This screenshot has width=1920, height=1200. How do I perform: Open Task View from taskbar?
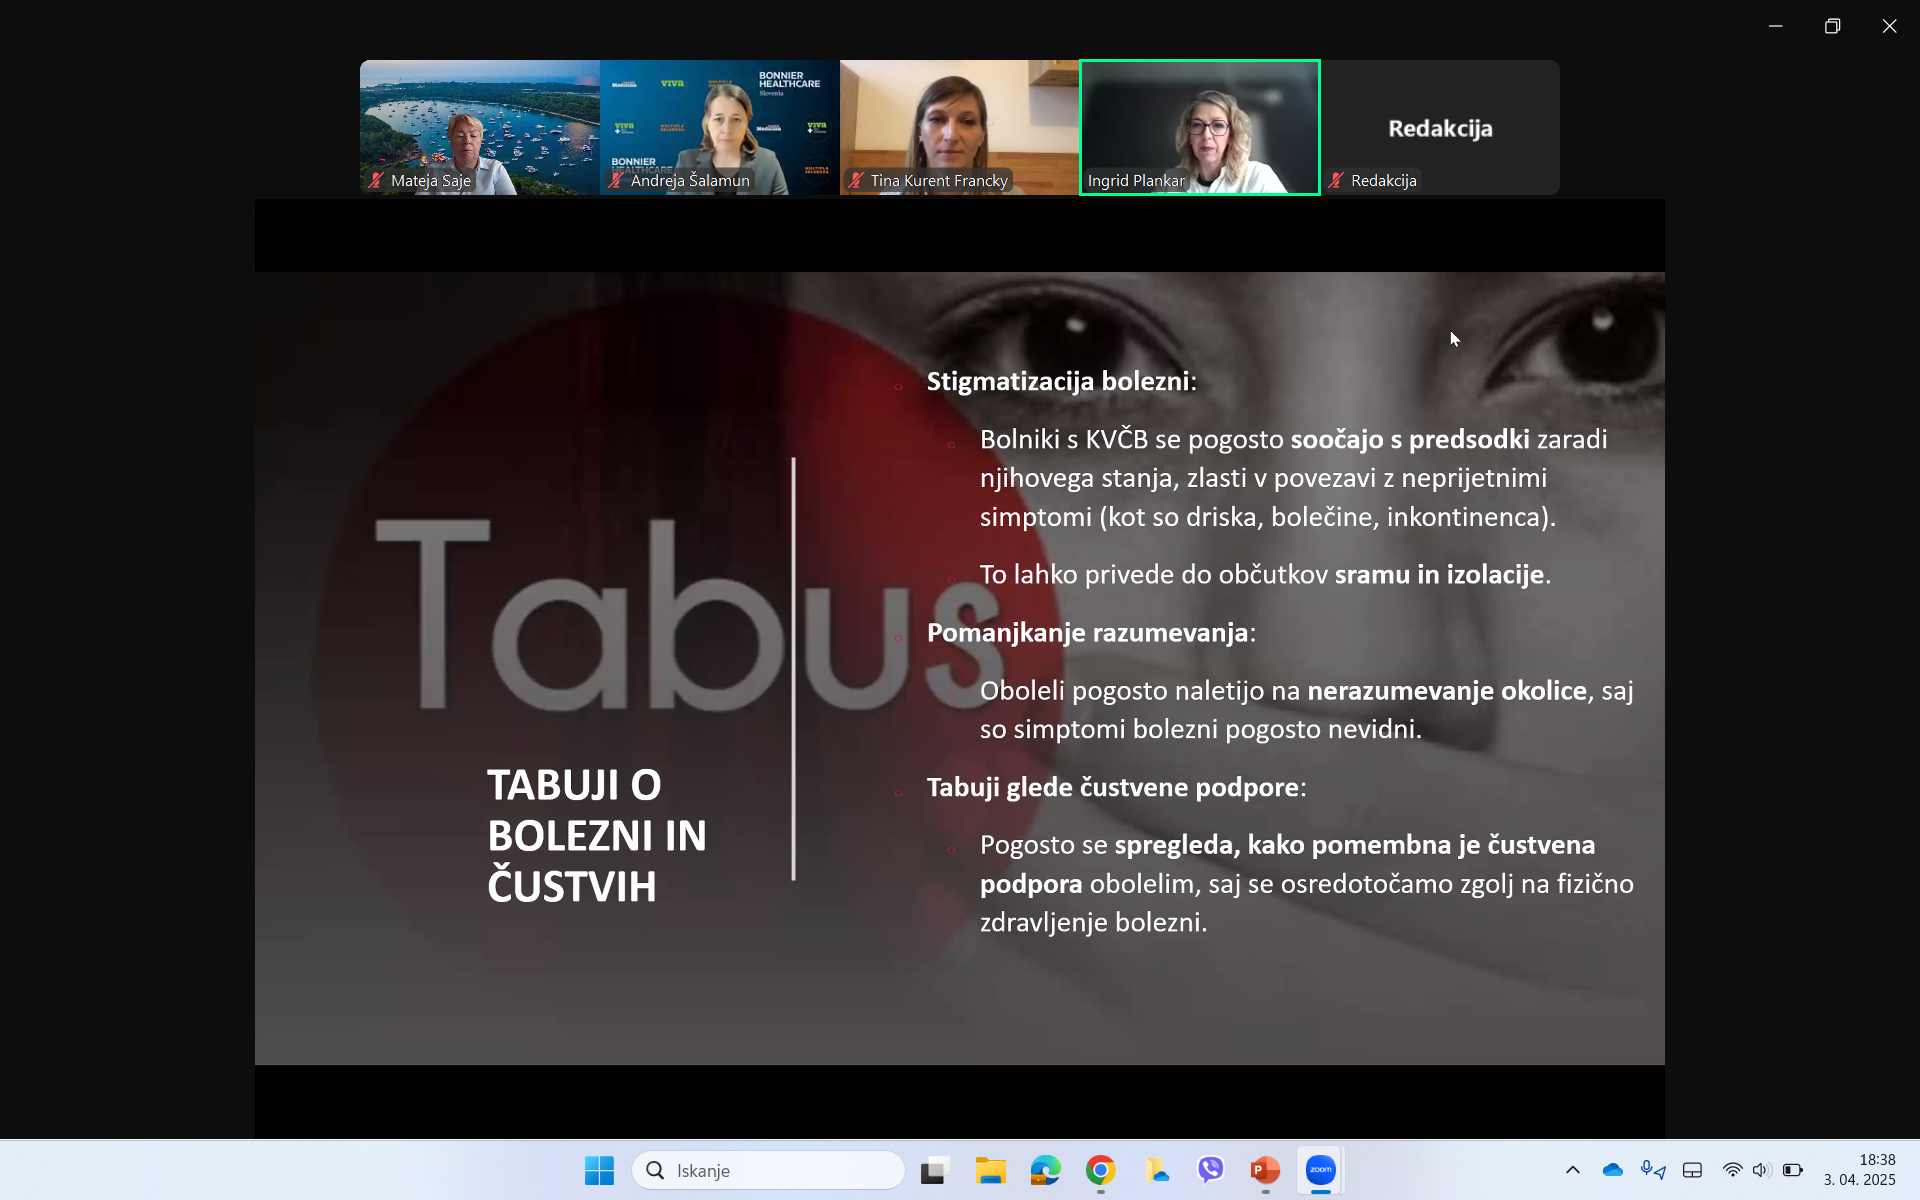tap(935, 1170)
